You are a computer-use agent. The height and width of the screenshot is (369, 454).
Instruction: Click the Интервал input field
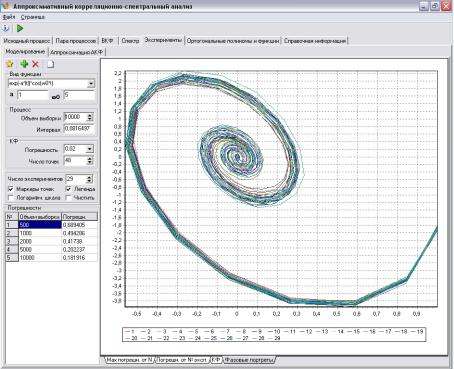79,129
